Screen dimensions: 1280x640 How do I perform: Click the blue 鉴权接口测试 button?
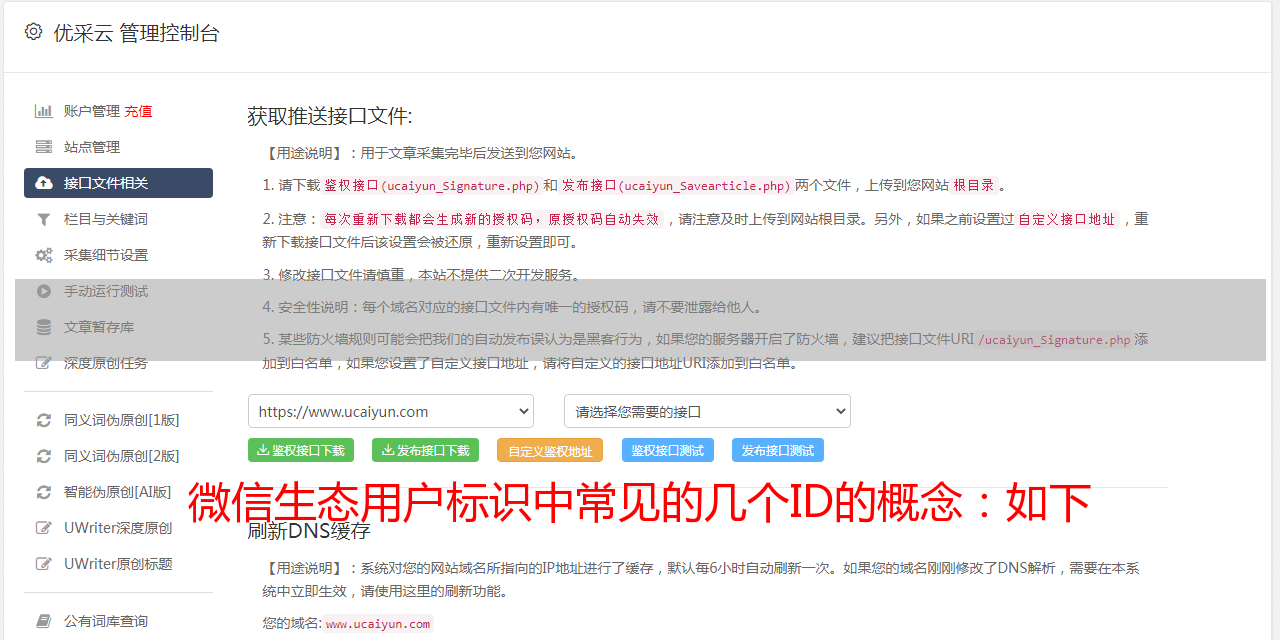[x=668, y=450]
